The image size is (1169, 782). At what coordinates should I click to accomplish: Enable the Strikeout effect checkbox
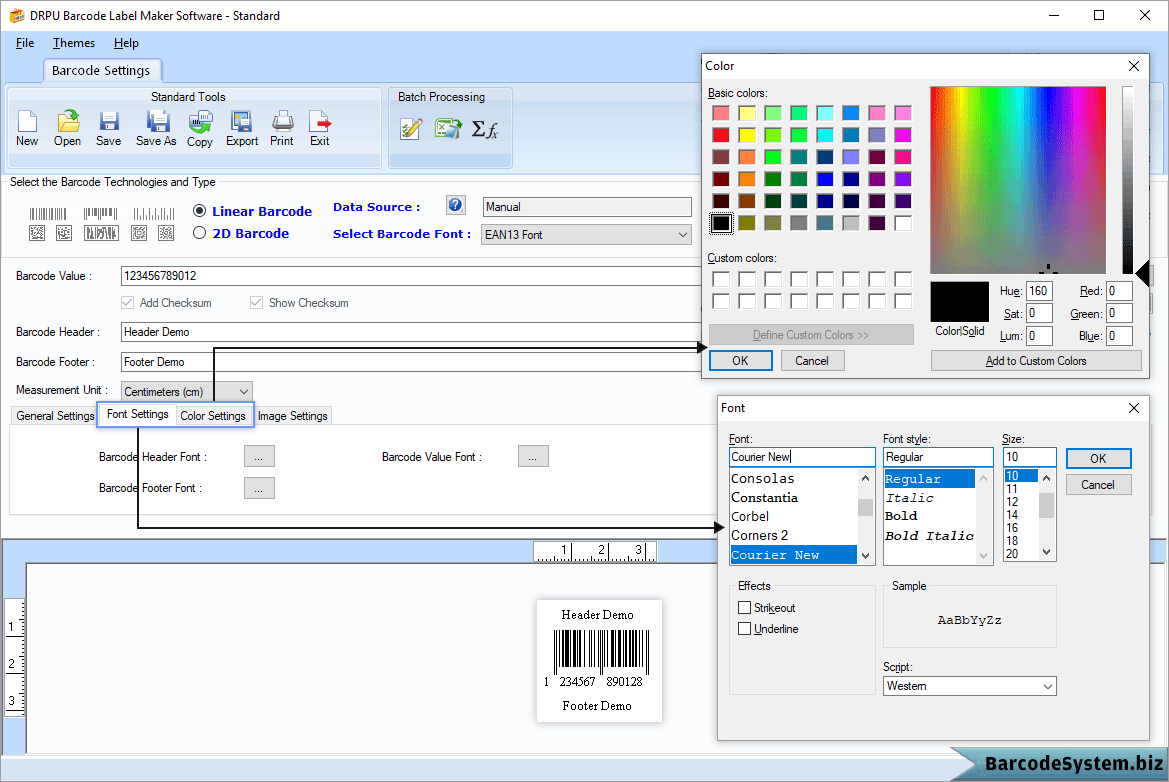tap(744, 608)
